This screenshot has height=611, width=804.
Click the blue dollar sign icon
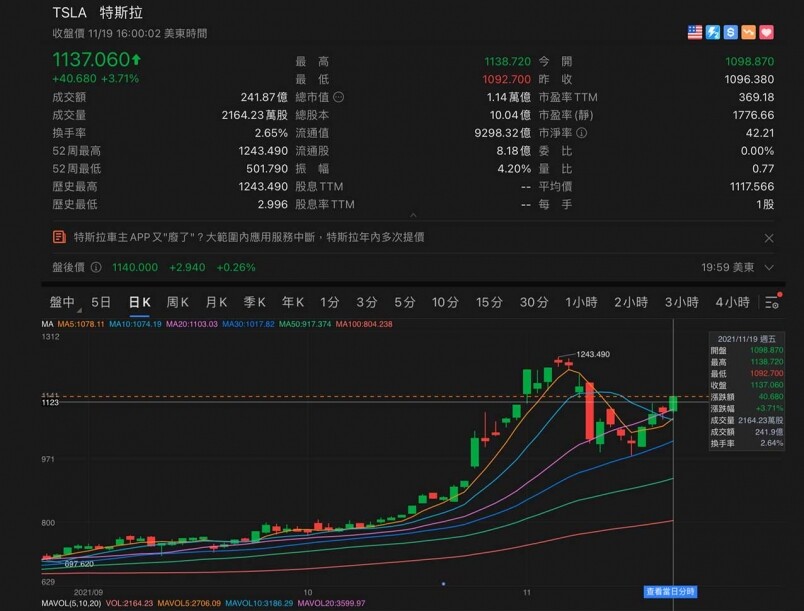(731, 32)
